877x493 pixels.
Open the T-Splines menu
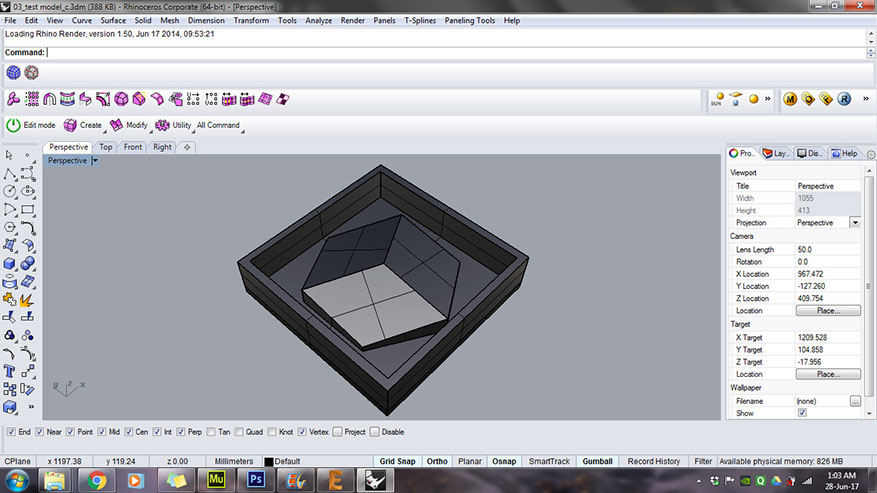click(x=420, y=21)
